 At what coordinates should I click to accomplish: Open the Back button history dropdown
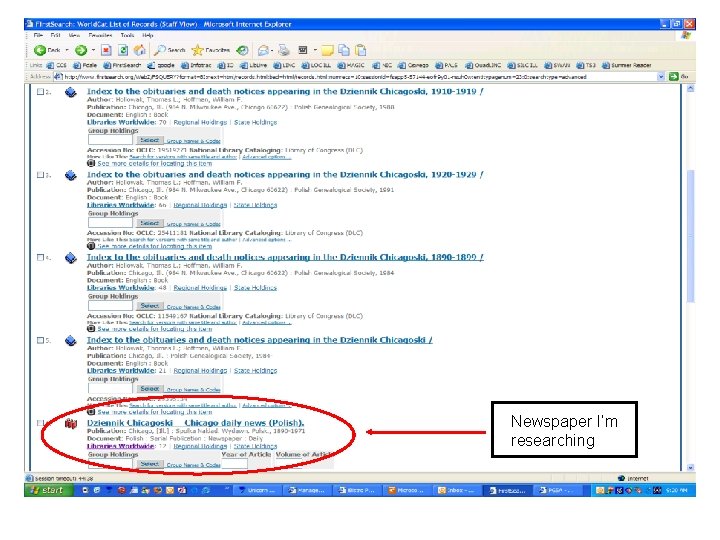[x=67, y=50]
